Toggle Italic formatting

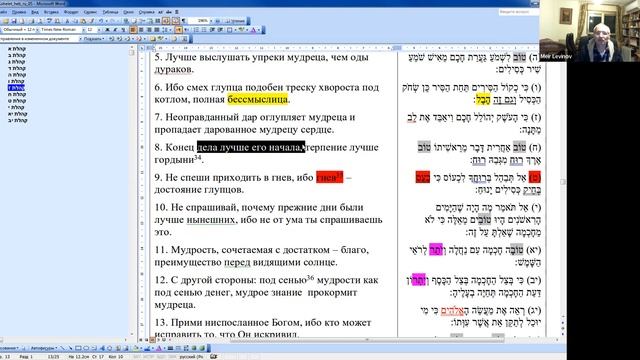116,29
